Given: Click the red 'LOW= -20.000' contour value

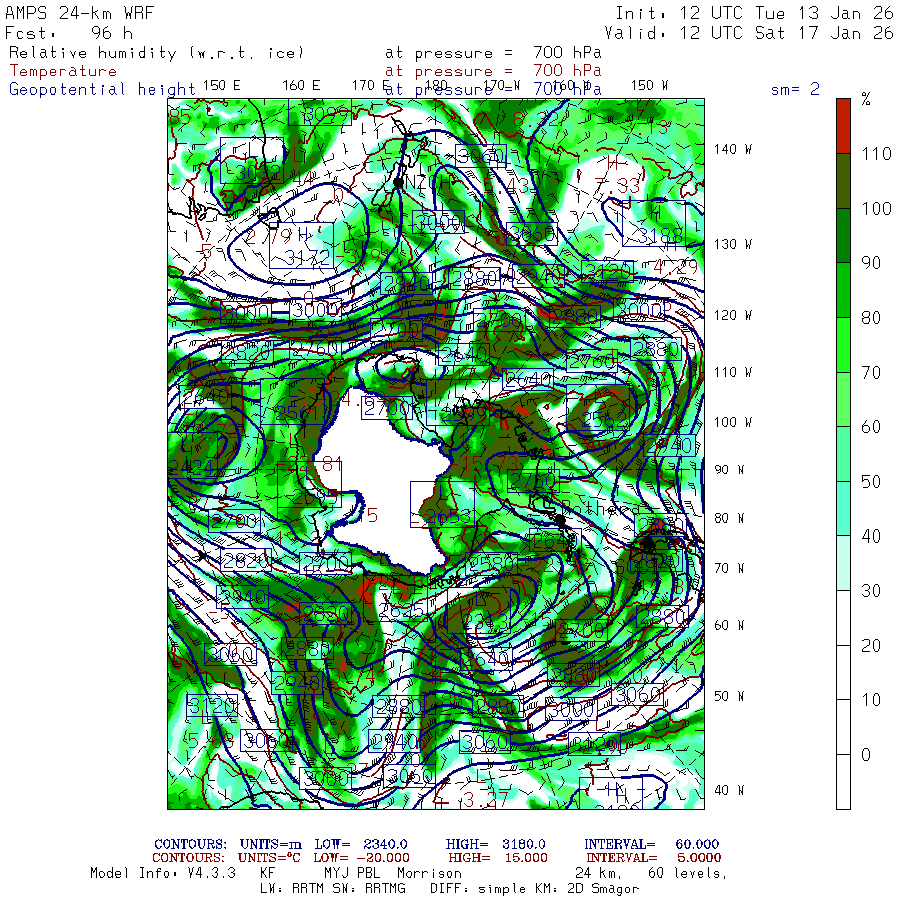Looking at the screenshot, I should pyautogui.click(x=361, y=858).
